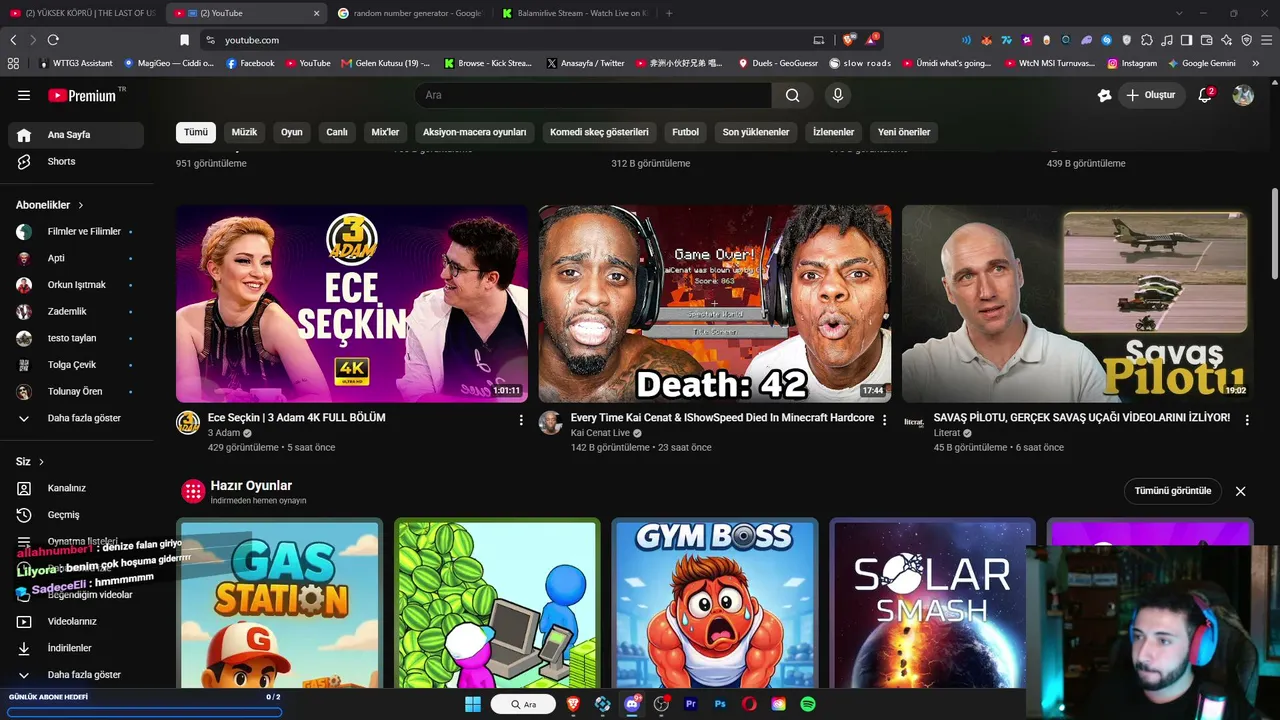Click Tümünü görüntüle button
This screenshot has width=1280, height=720.
1173,491
